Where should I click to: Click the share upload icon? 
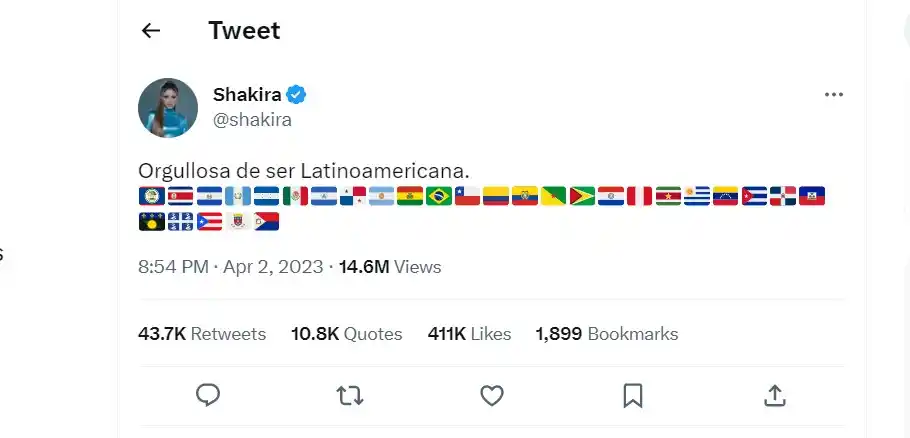[x=775, y=396]
